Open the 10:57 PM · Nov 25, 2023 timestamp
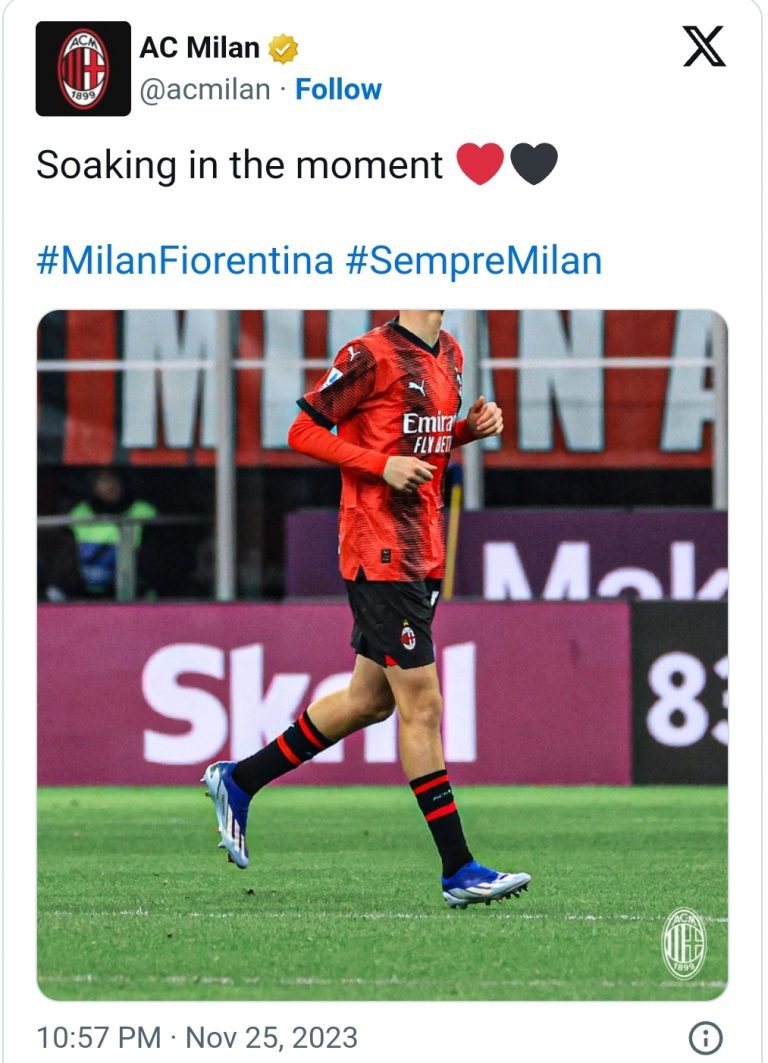The image size is (768, 1063). click(x=197, y=1037)
